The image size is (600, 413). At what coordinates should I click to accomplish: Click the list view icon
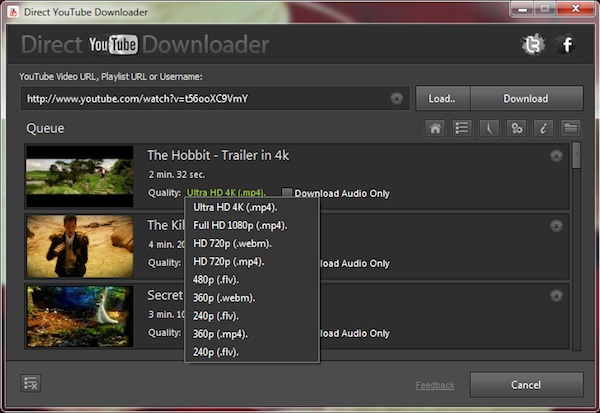[x=462, y=128]
